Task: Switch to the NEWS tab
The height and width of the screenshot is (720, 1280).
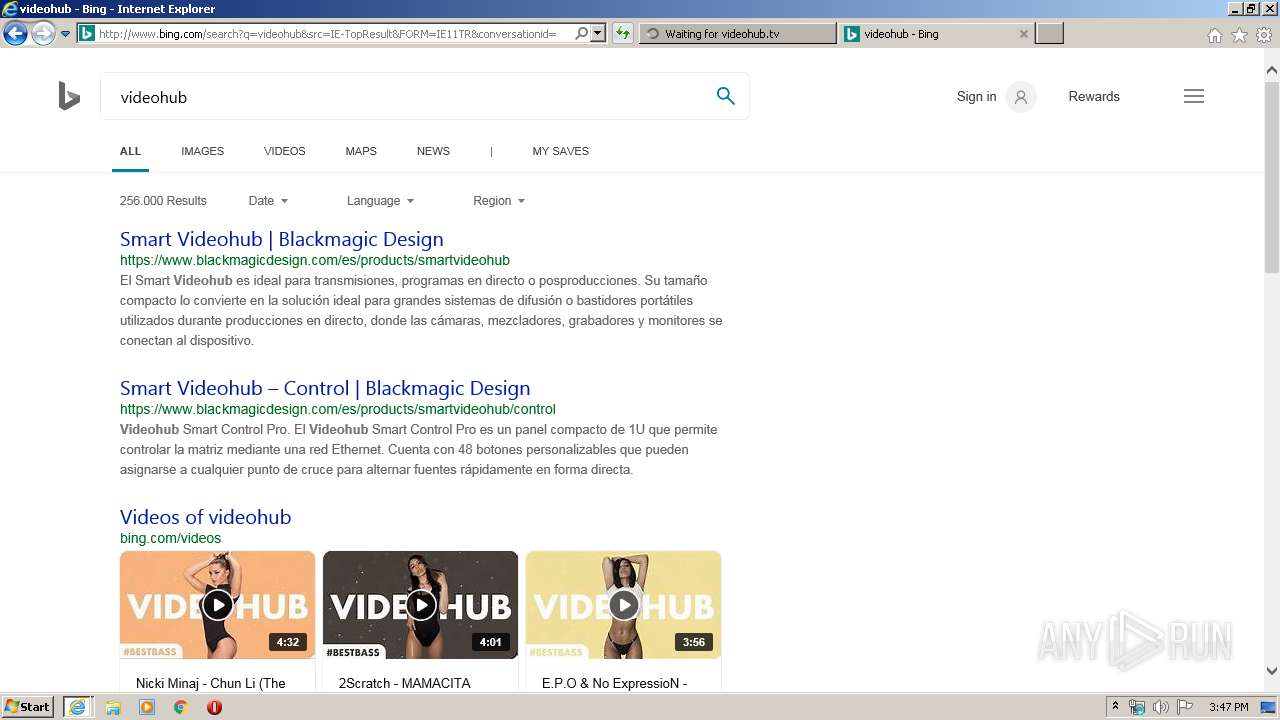Action: point(433,152)
